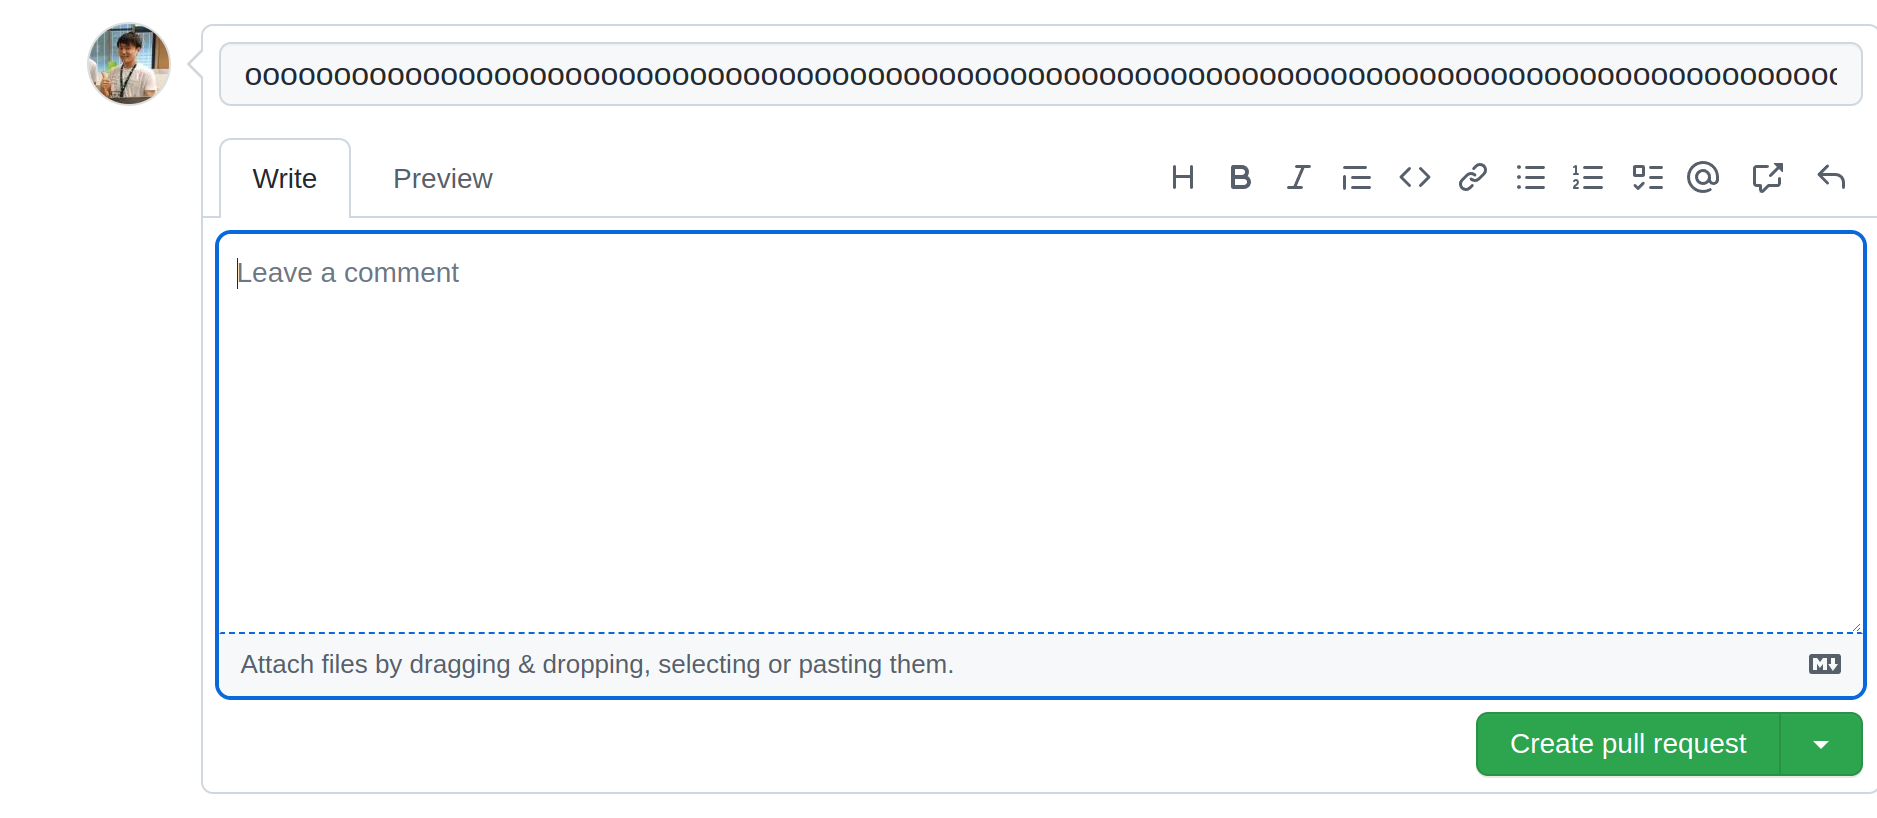Screen dimensions: 1877x818
Task: Click the user avatar picture
Action: (x=129, y=64)
